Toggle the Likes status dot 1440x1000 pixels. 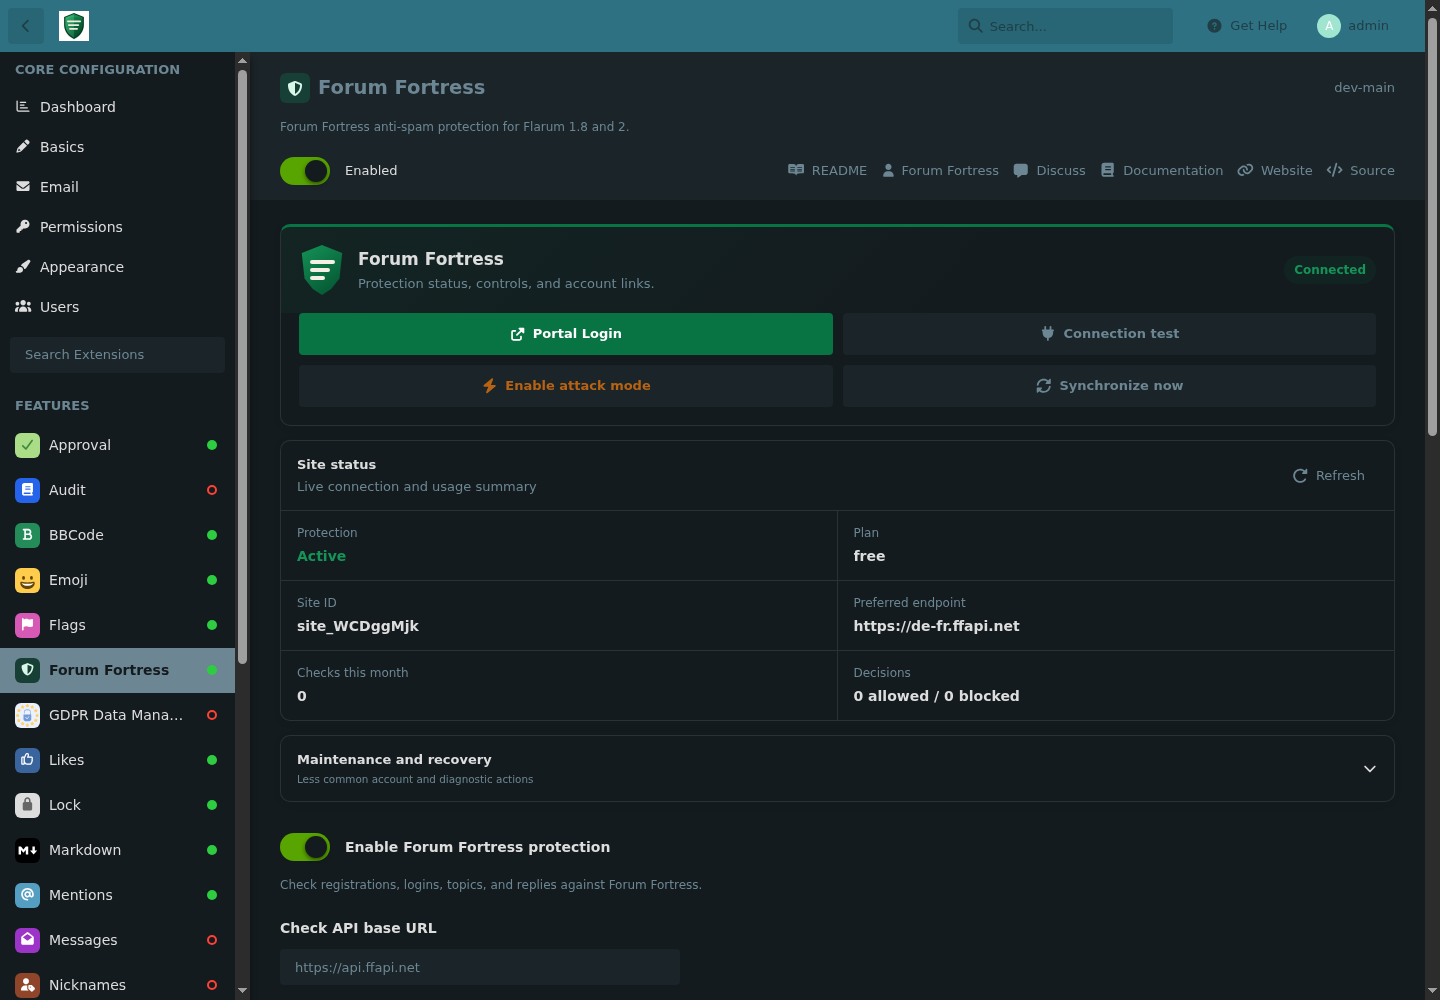coord(212,760)
